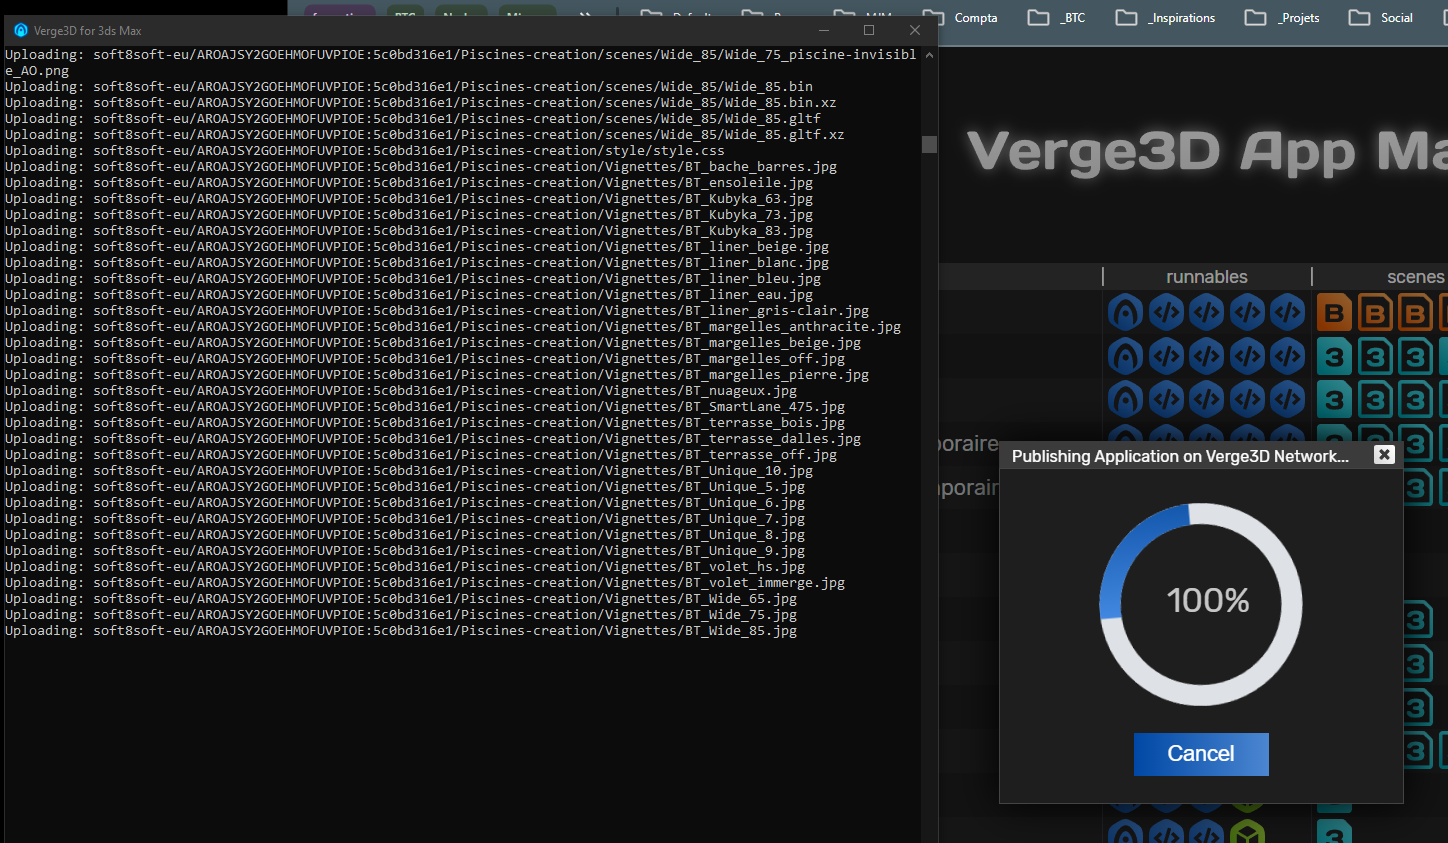This screenshot has width=1448, height=843.
Task: Click log line ending BT_Unique_7.jpg
Action: (405, 518)
